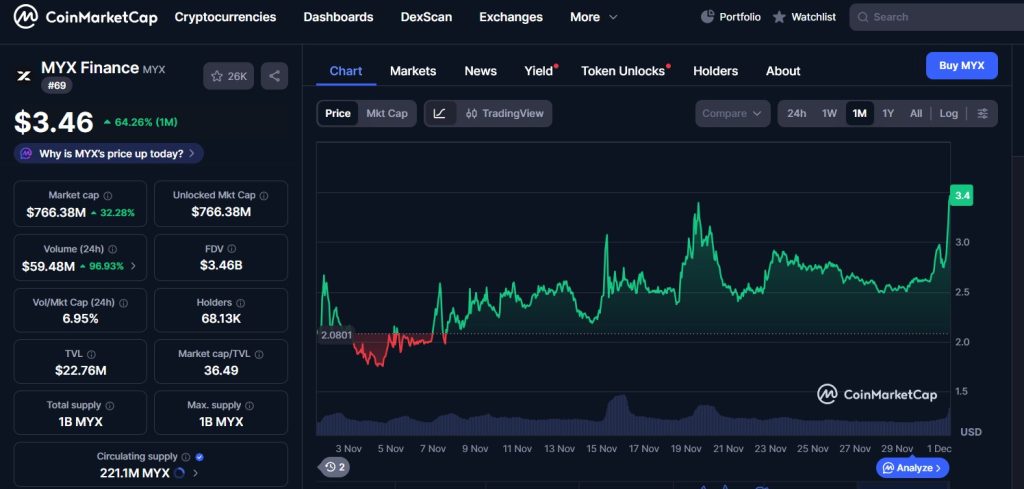1024x489 pixels.
Task: Click the CoinMarketCap logo in the header
Action: click(x=85, y=17)
